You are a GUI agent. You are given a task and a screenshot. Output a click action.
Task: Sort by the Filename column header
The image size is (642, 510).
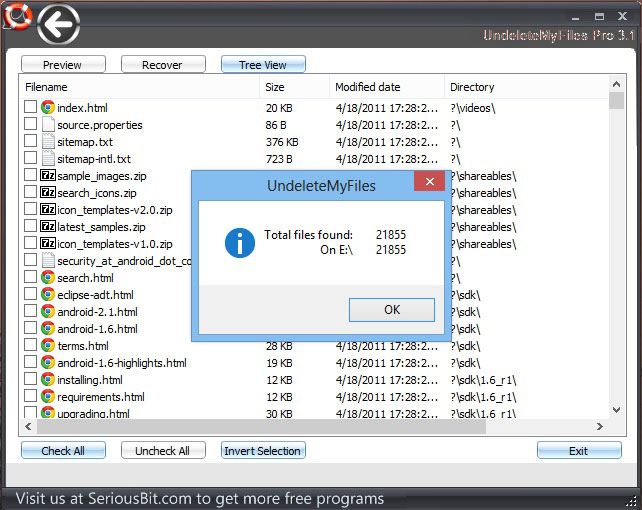(139, 87)
